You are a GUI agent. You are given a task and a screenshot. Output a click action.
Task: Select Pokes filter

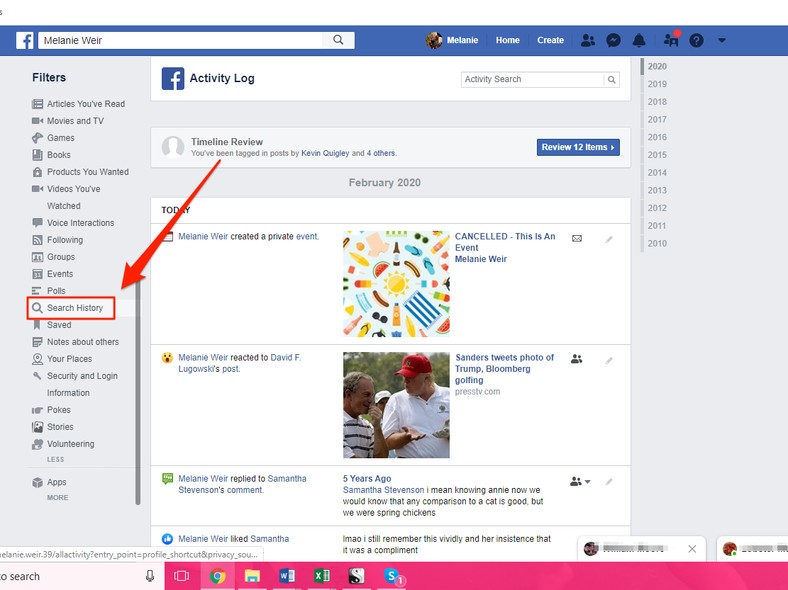point(51,410)
